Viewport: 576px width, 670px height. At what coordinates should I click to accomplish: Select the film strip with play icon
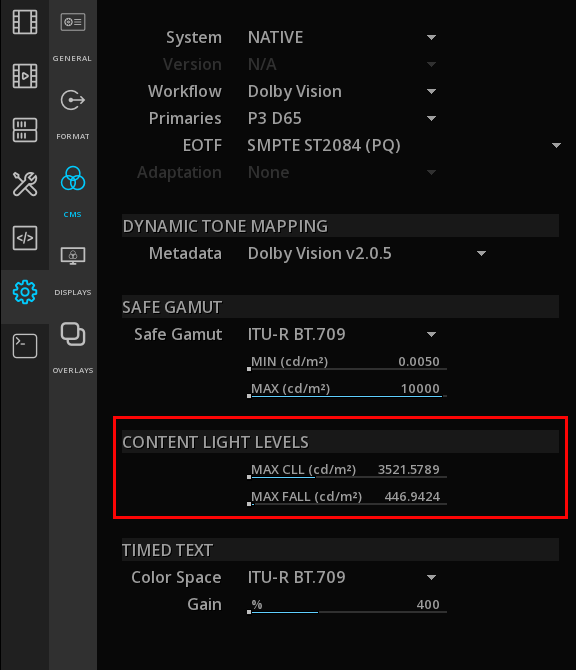(x=25, y=76)
